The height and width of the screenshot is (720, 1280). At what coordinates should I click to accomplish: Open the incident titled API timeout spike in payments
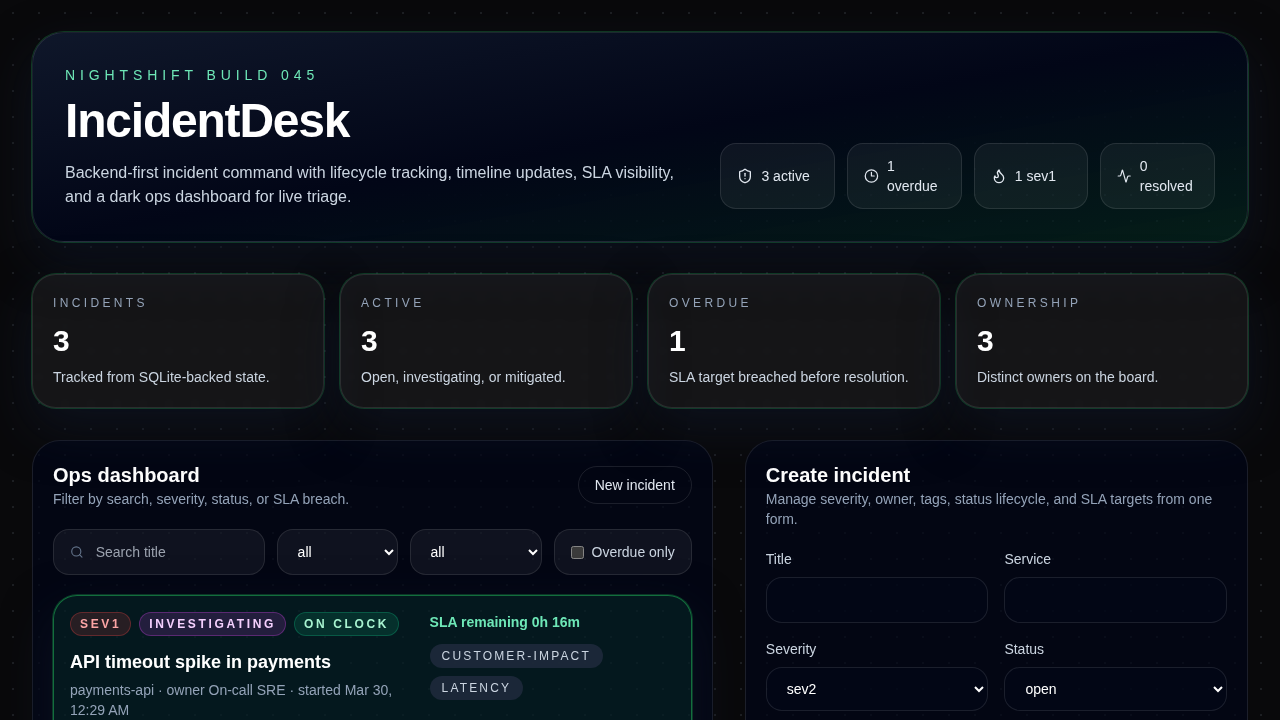[200, 662]
